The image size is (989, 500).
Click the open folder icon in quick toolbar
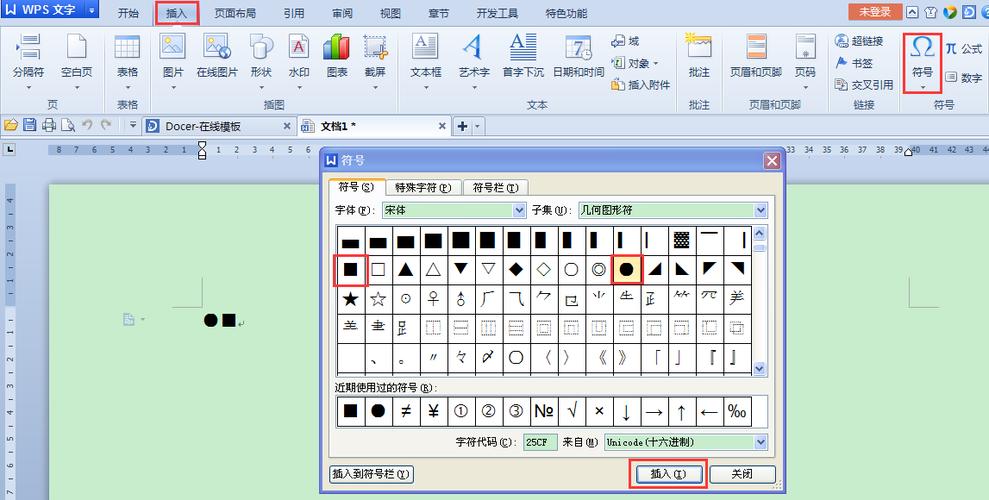click(11, 125)
